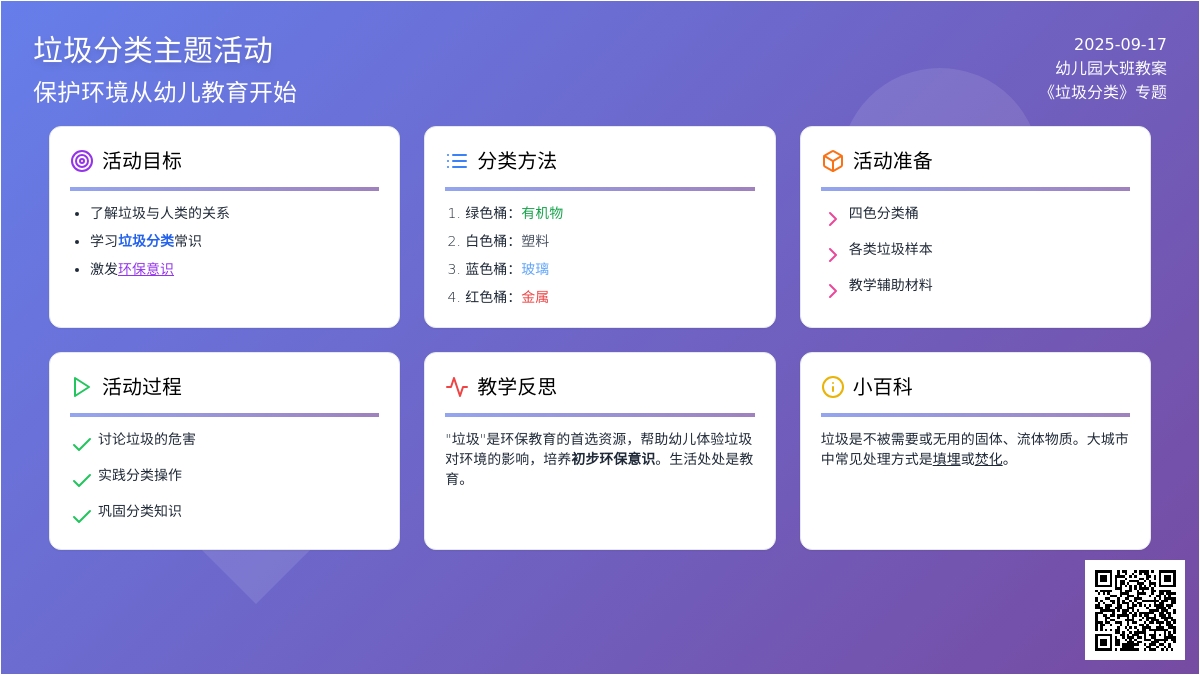Click the box icon beside 活动准备
This screenshot has width=1200, height=675.
(832, 161)
